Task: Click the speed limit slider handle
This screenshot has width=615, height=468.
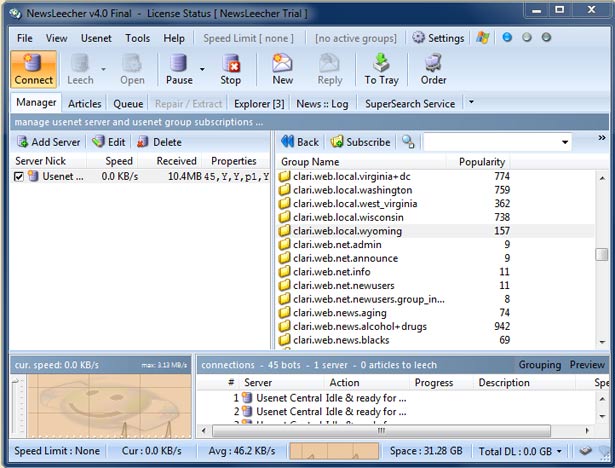Action: (x=15, y=381)
